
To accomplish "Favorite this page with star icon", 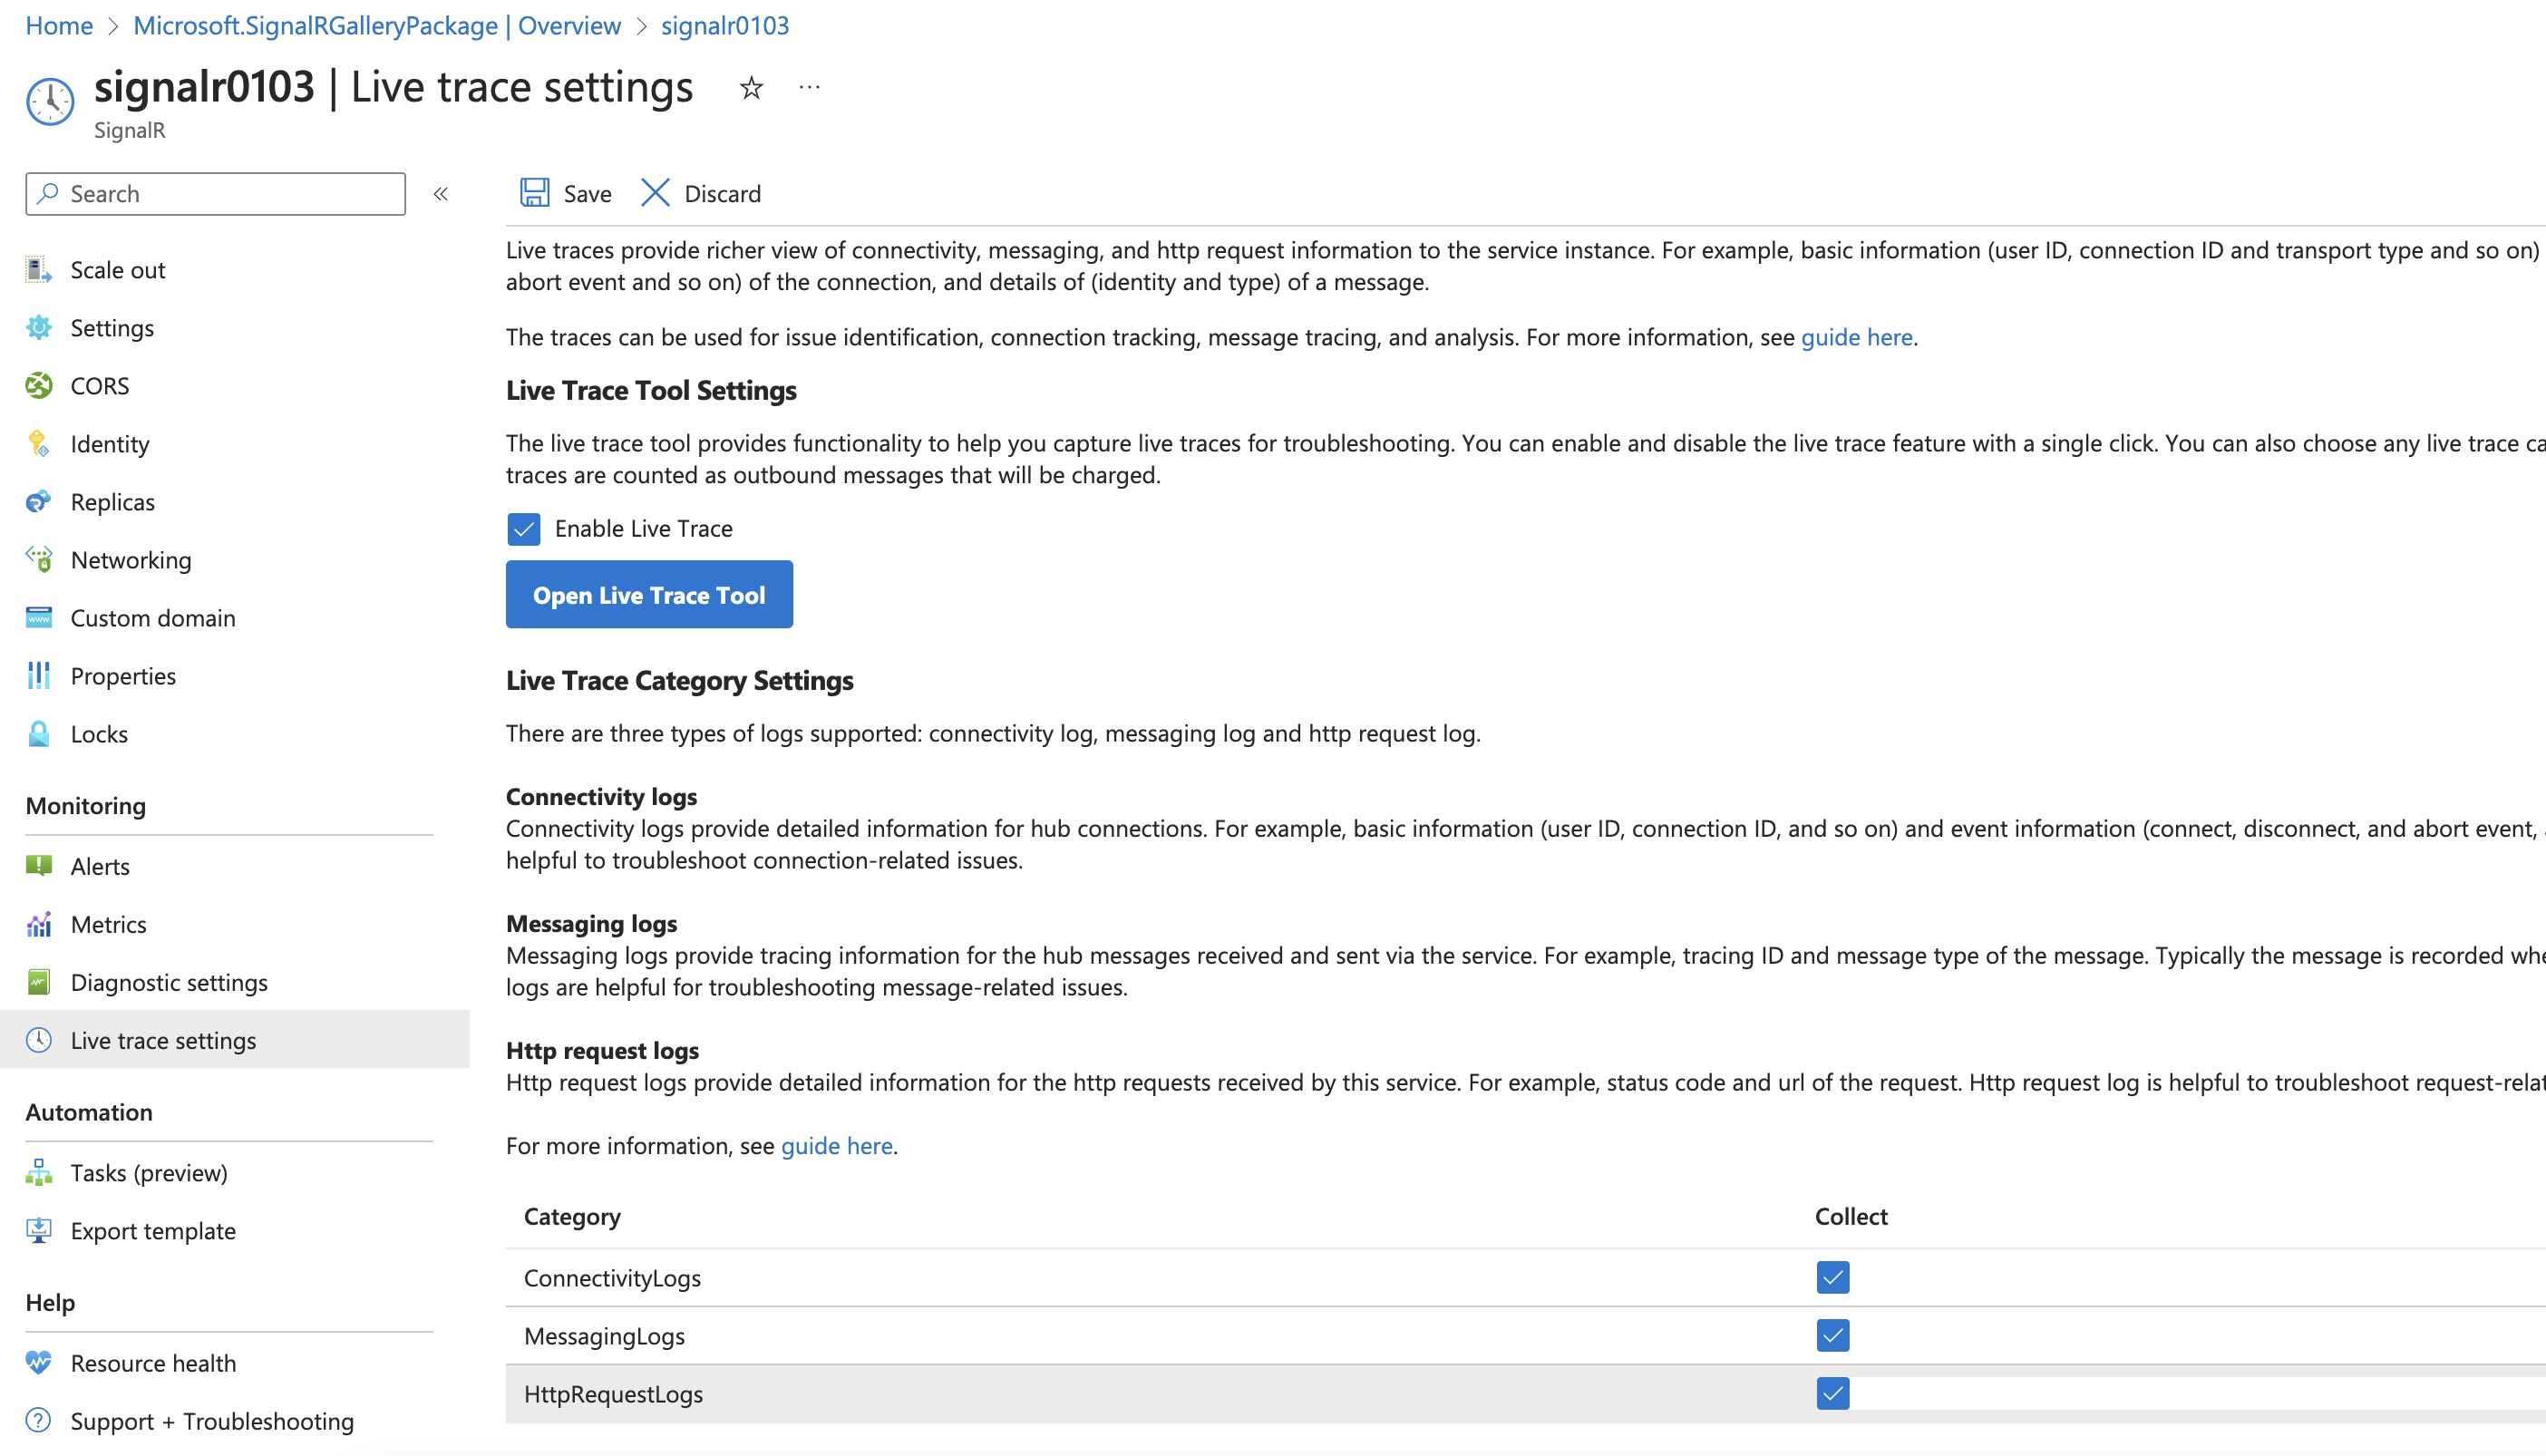I will [750, 88].
